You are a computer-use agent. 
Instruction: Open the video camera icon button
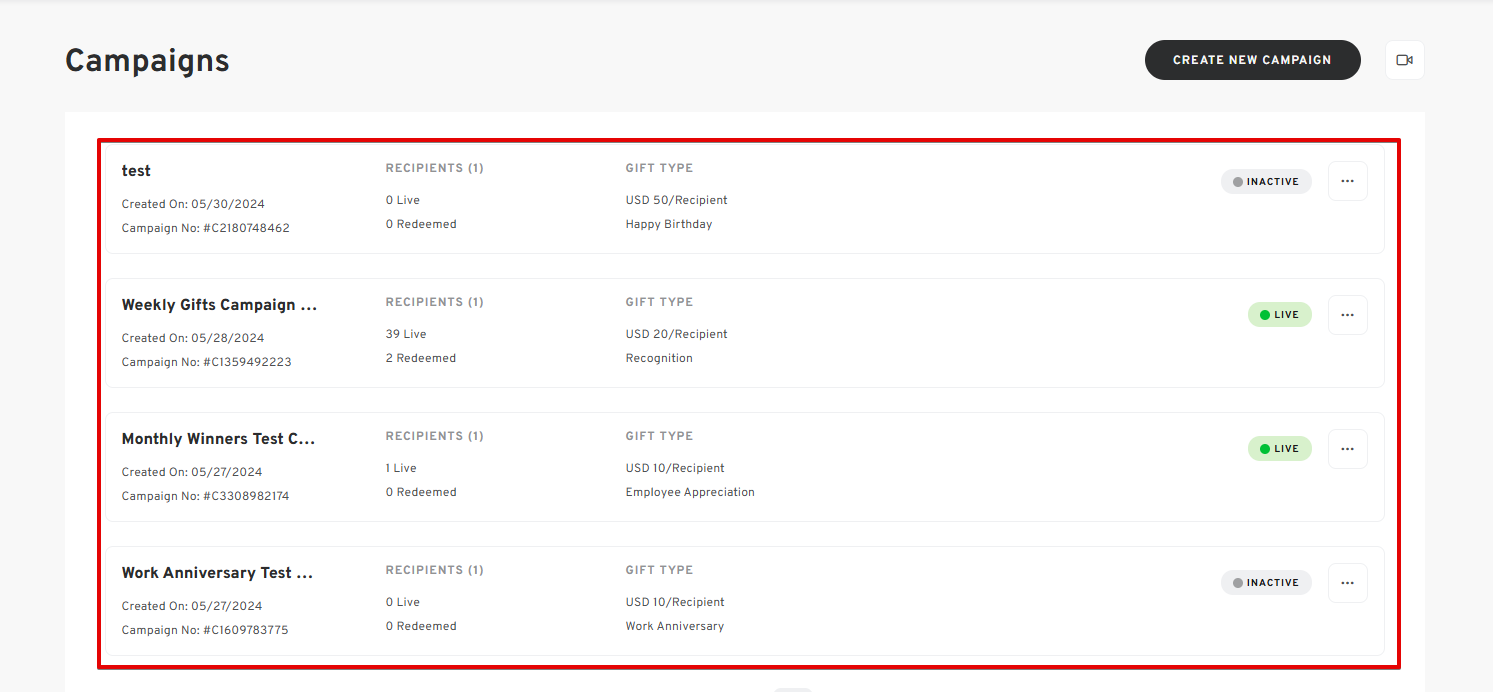coord(1404,60)
